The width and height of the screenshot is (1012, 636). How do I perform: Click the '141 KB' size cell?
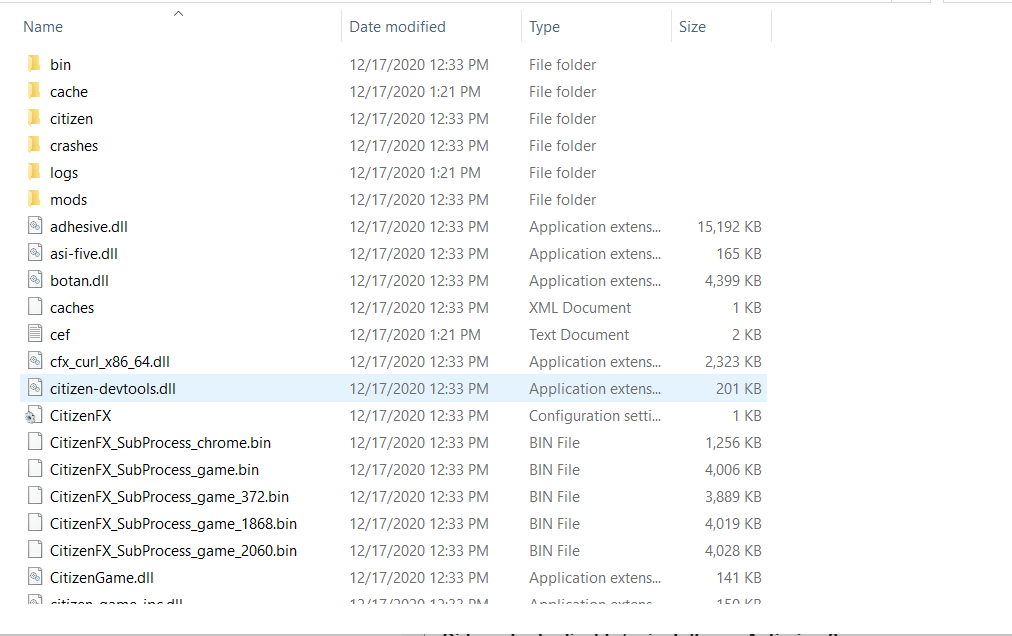739,578
